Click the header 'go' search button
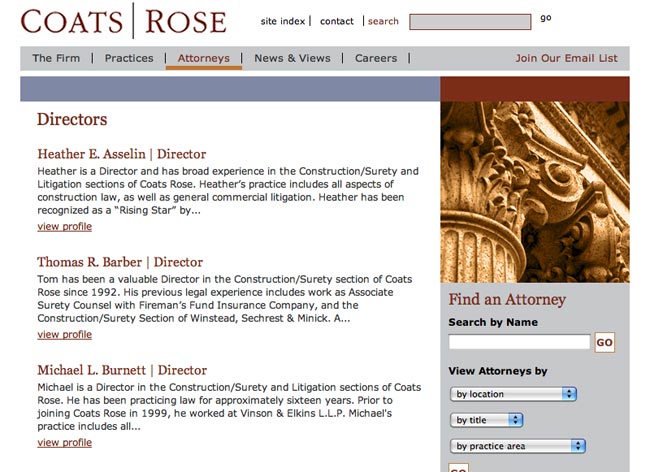Screen dimensions: 650x472 point(546,18)
